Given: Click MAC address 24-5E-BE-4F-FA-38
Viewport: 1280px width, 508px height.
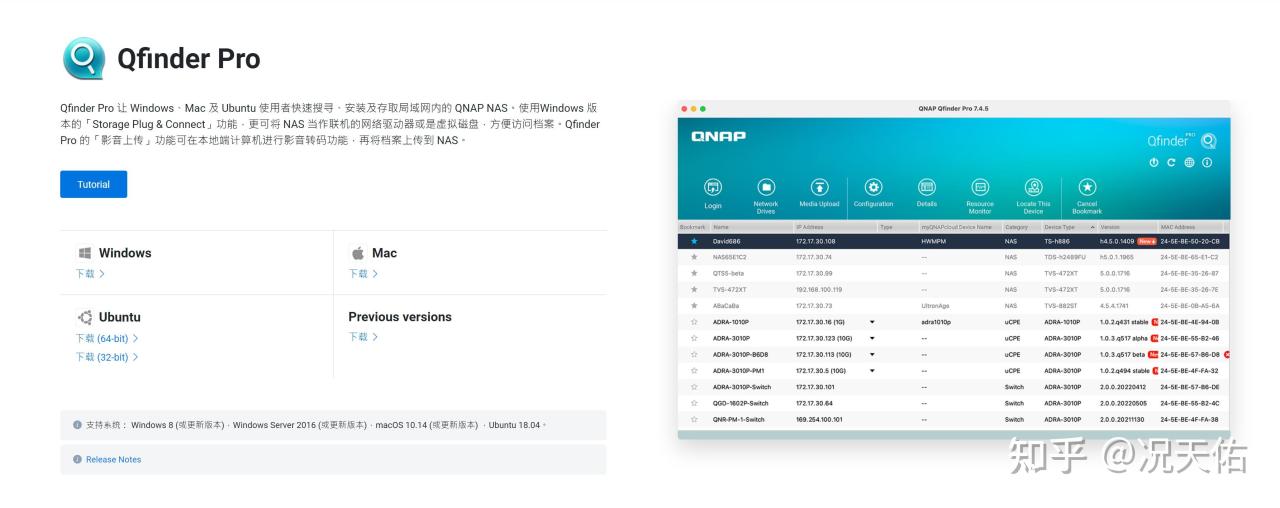Looking at the screenshot, I should [x=1190, y=419].
